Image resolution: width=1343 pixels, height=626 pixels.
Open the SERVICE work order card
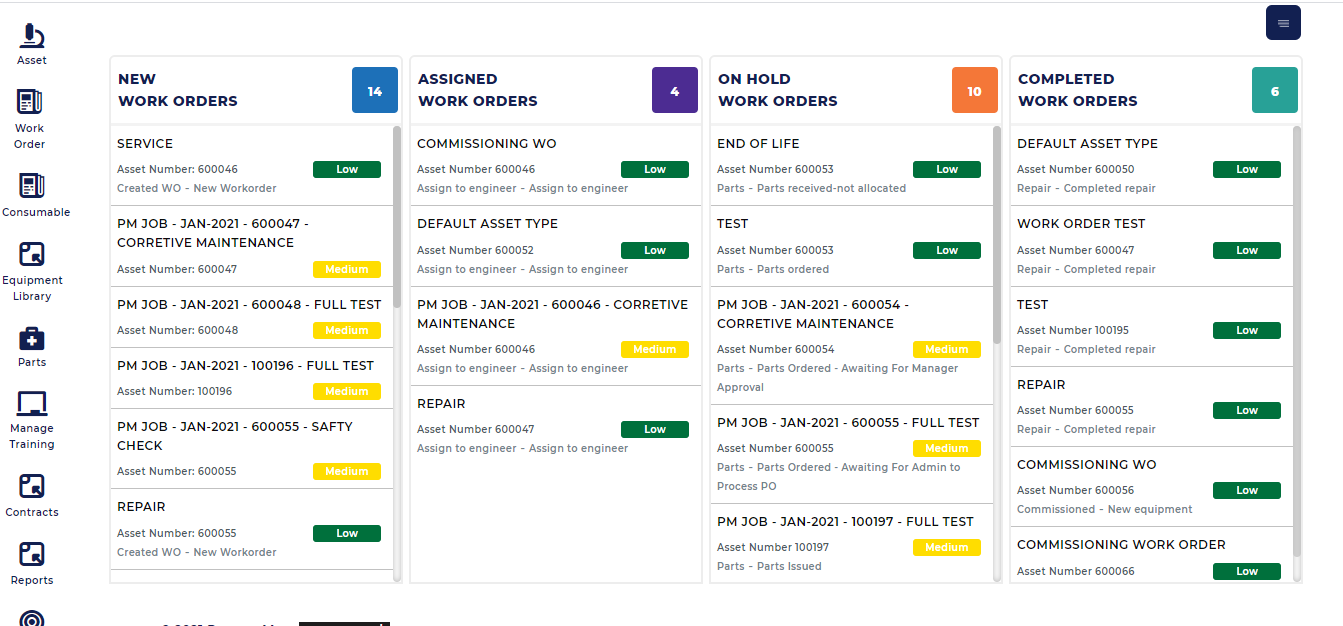pos(144,143)
